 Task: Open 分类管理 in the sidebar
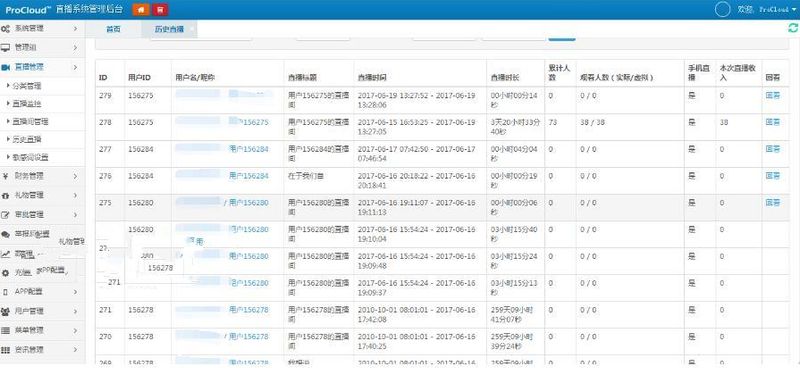click(27, 86)
